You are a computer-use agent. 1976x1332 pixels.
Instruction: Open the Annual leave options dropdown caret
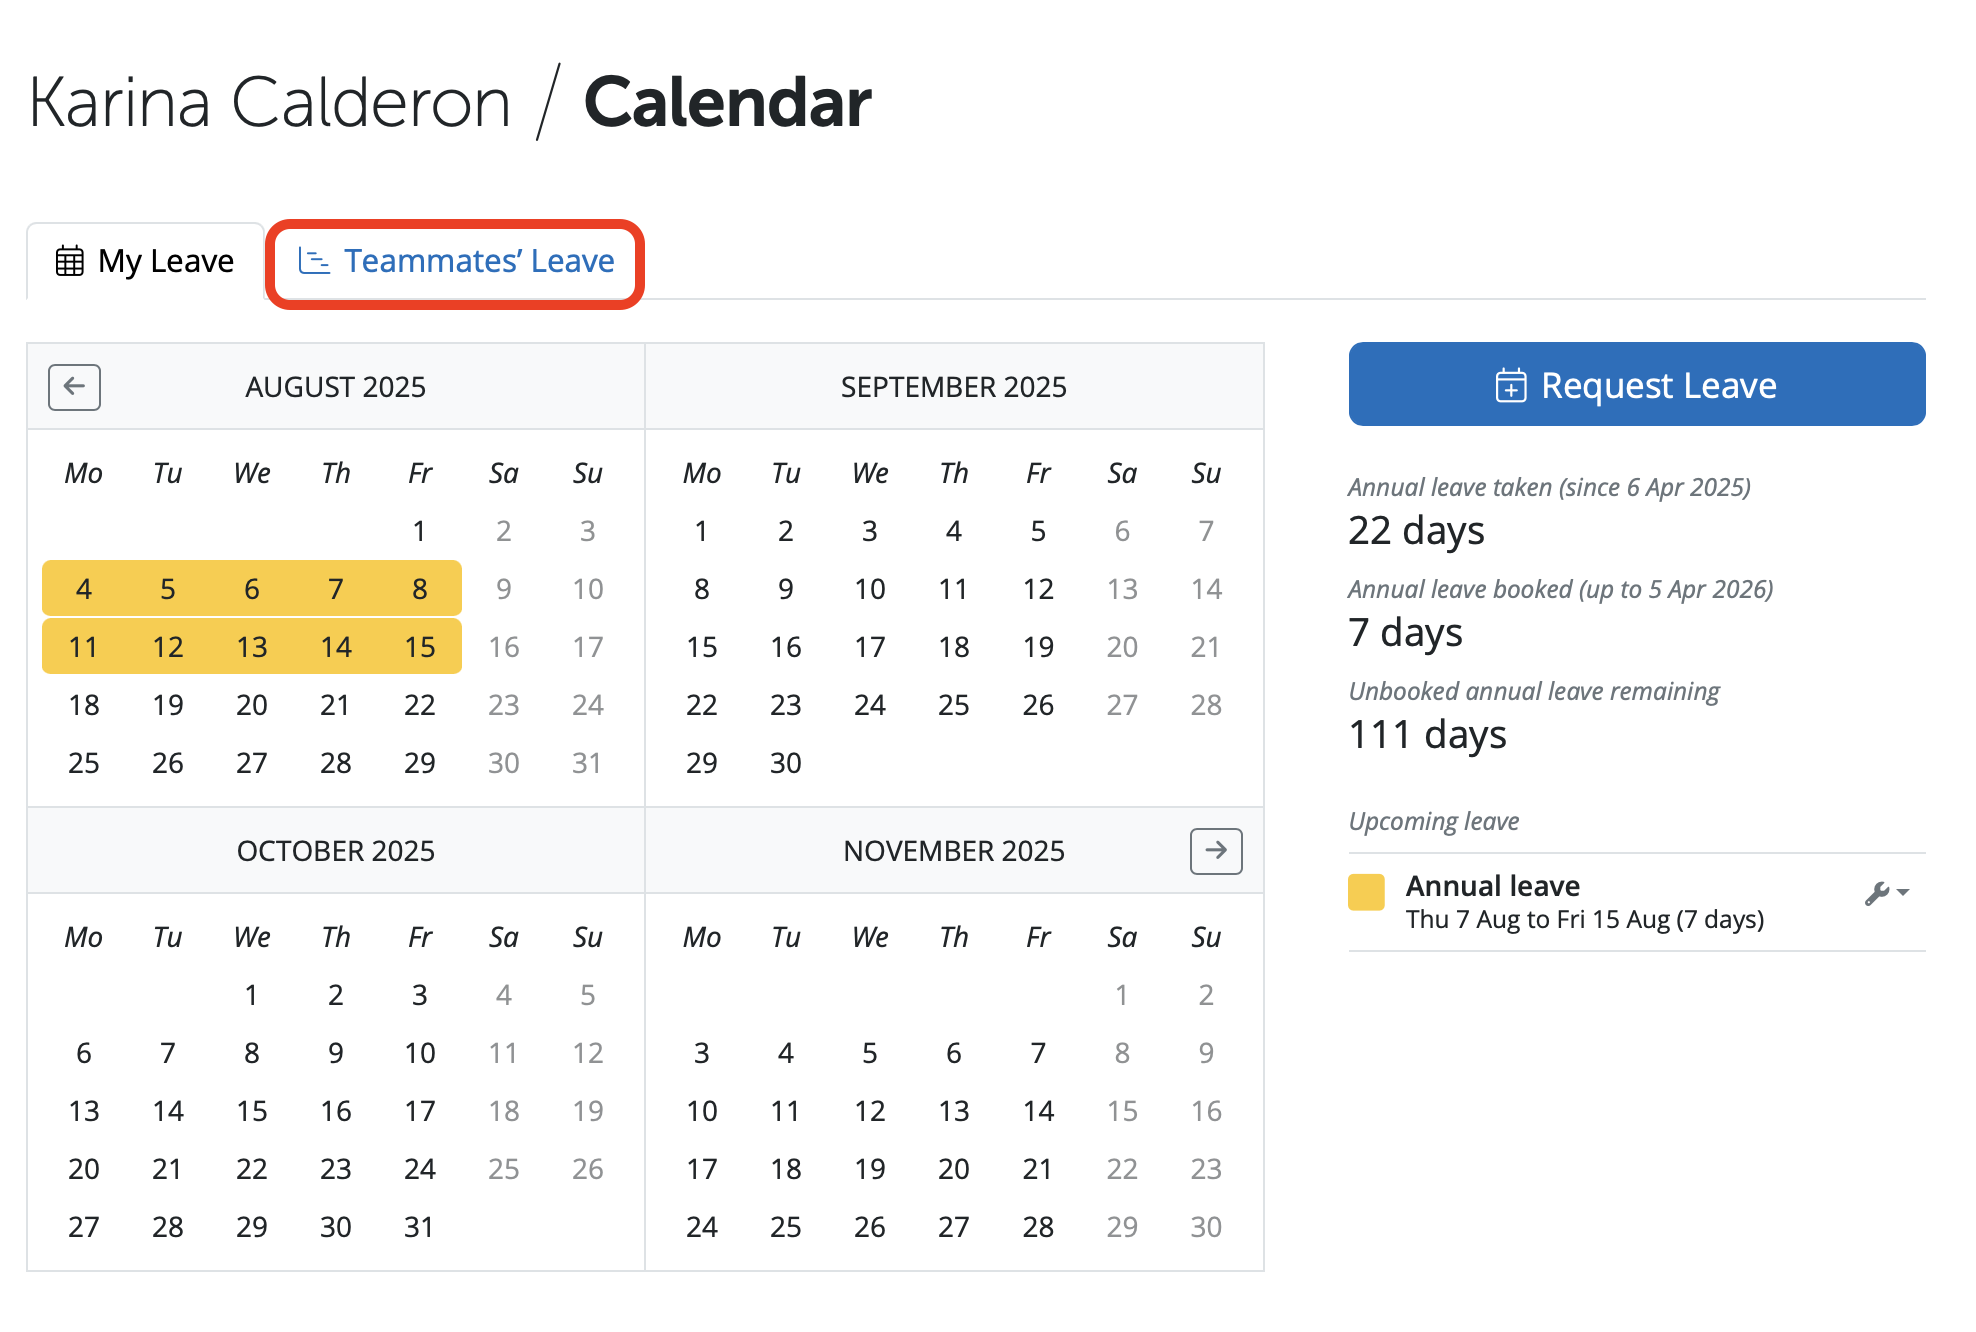(1903, 892)
